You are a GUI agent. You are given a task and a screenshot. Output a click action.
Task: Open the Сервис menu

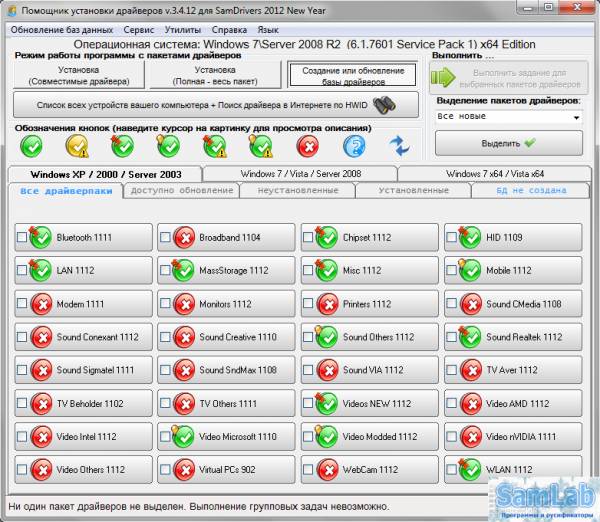[x=139, y=30]
